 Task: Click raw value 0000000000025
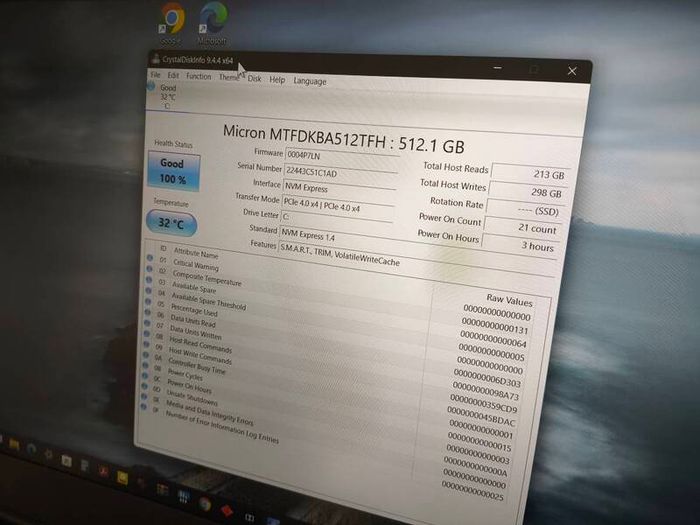click(473, 490)
